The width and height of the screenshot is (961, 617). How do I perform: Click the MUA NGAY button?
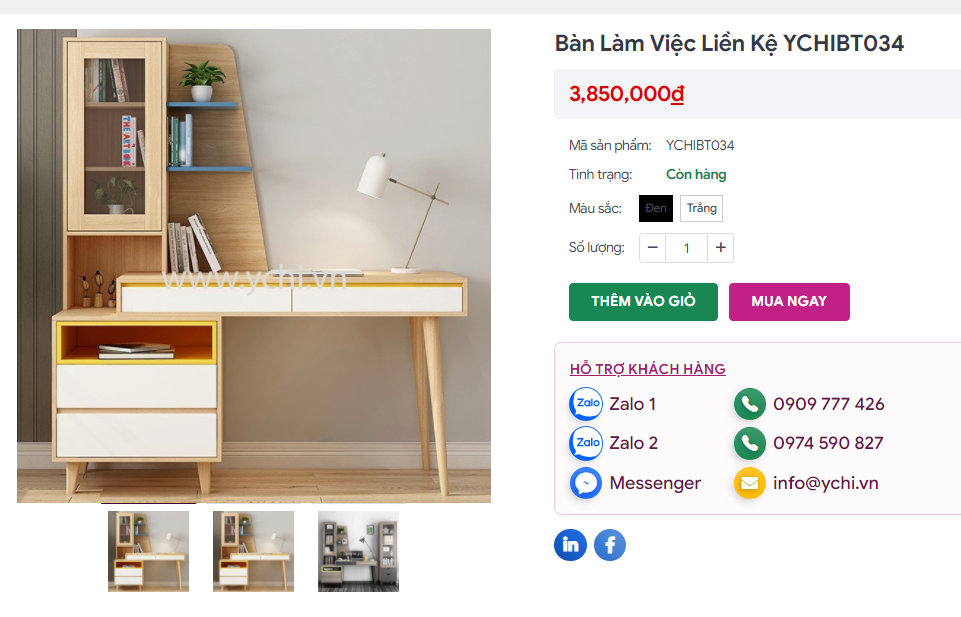[789, 301]
